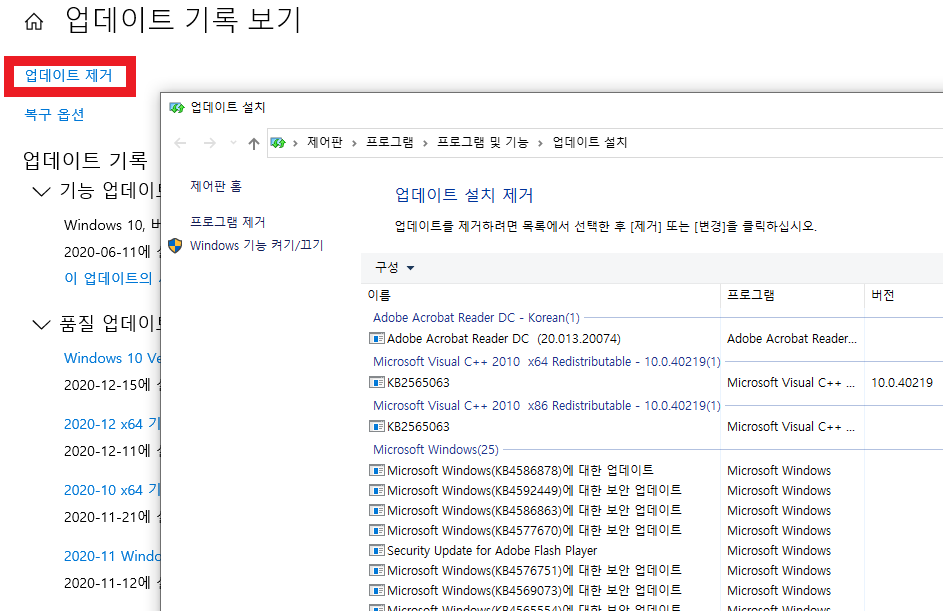Select the KB4586863 security update row
Screen dimensions: 943x611
click(x=534, y=510)
